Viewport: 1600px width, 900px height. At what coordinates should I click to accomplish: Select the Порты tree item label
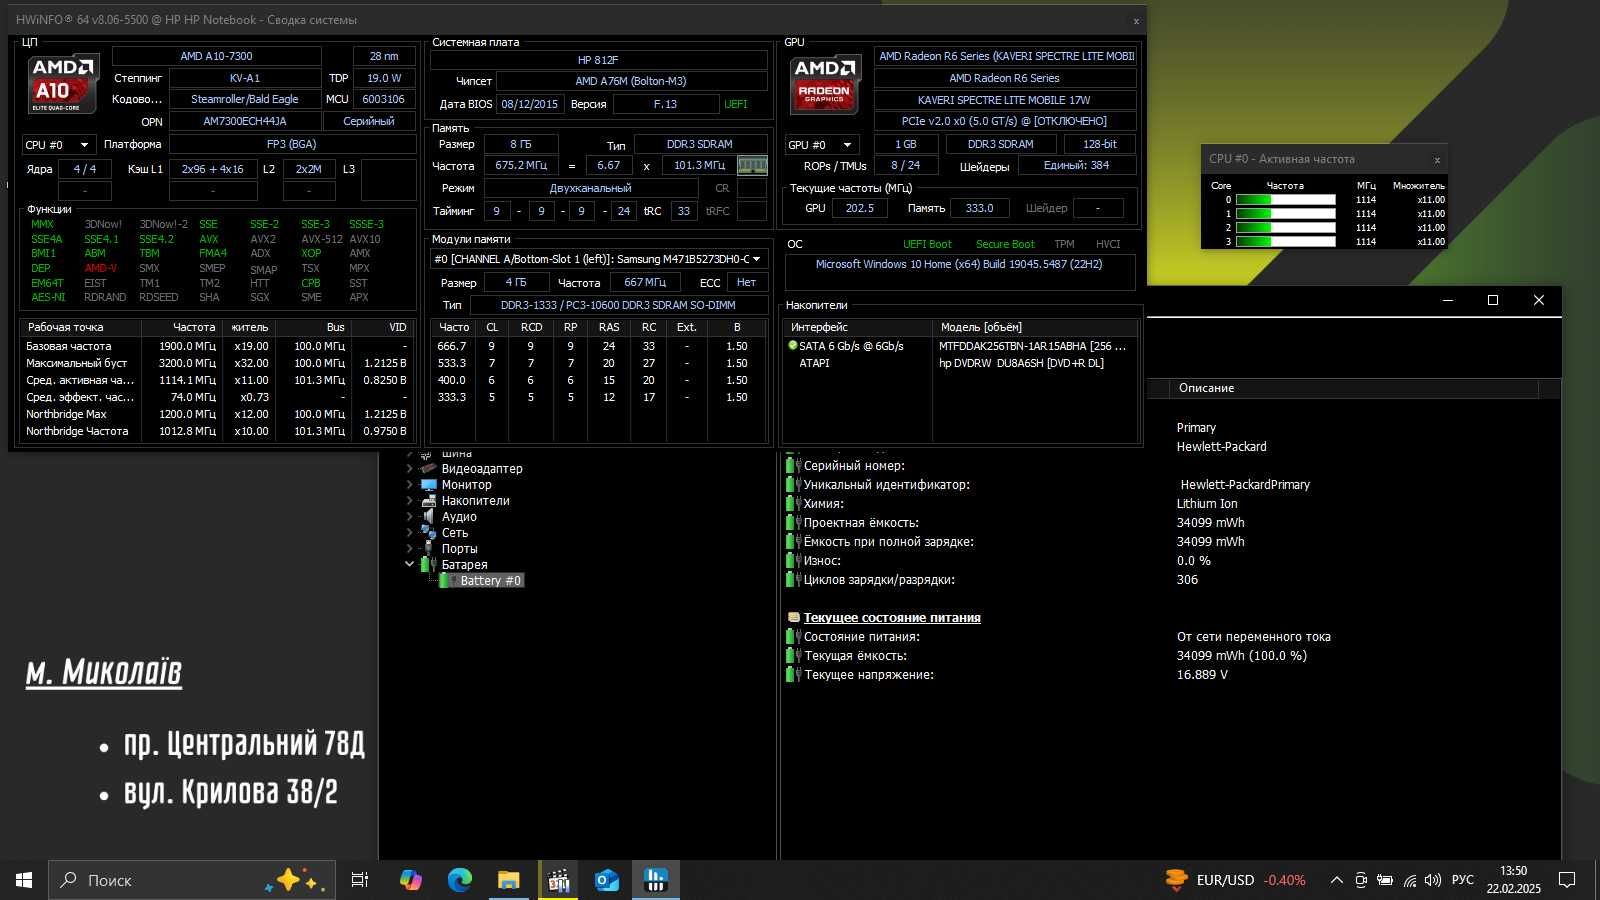pos(459,548)
